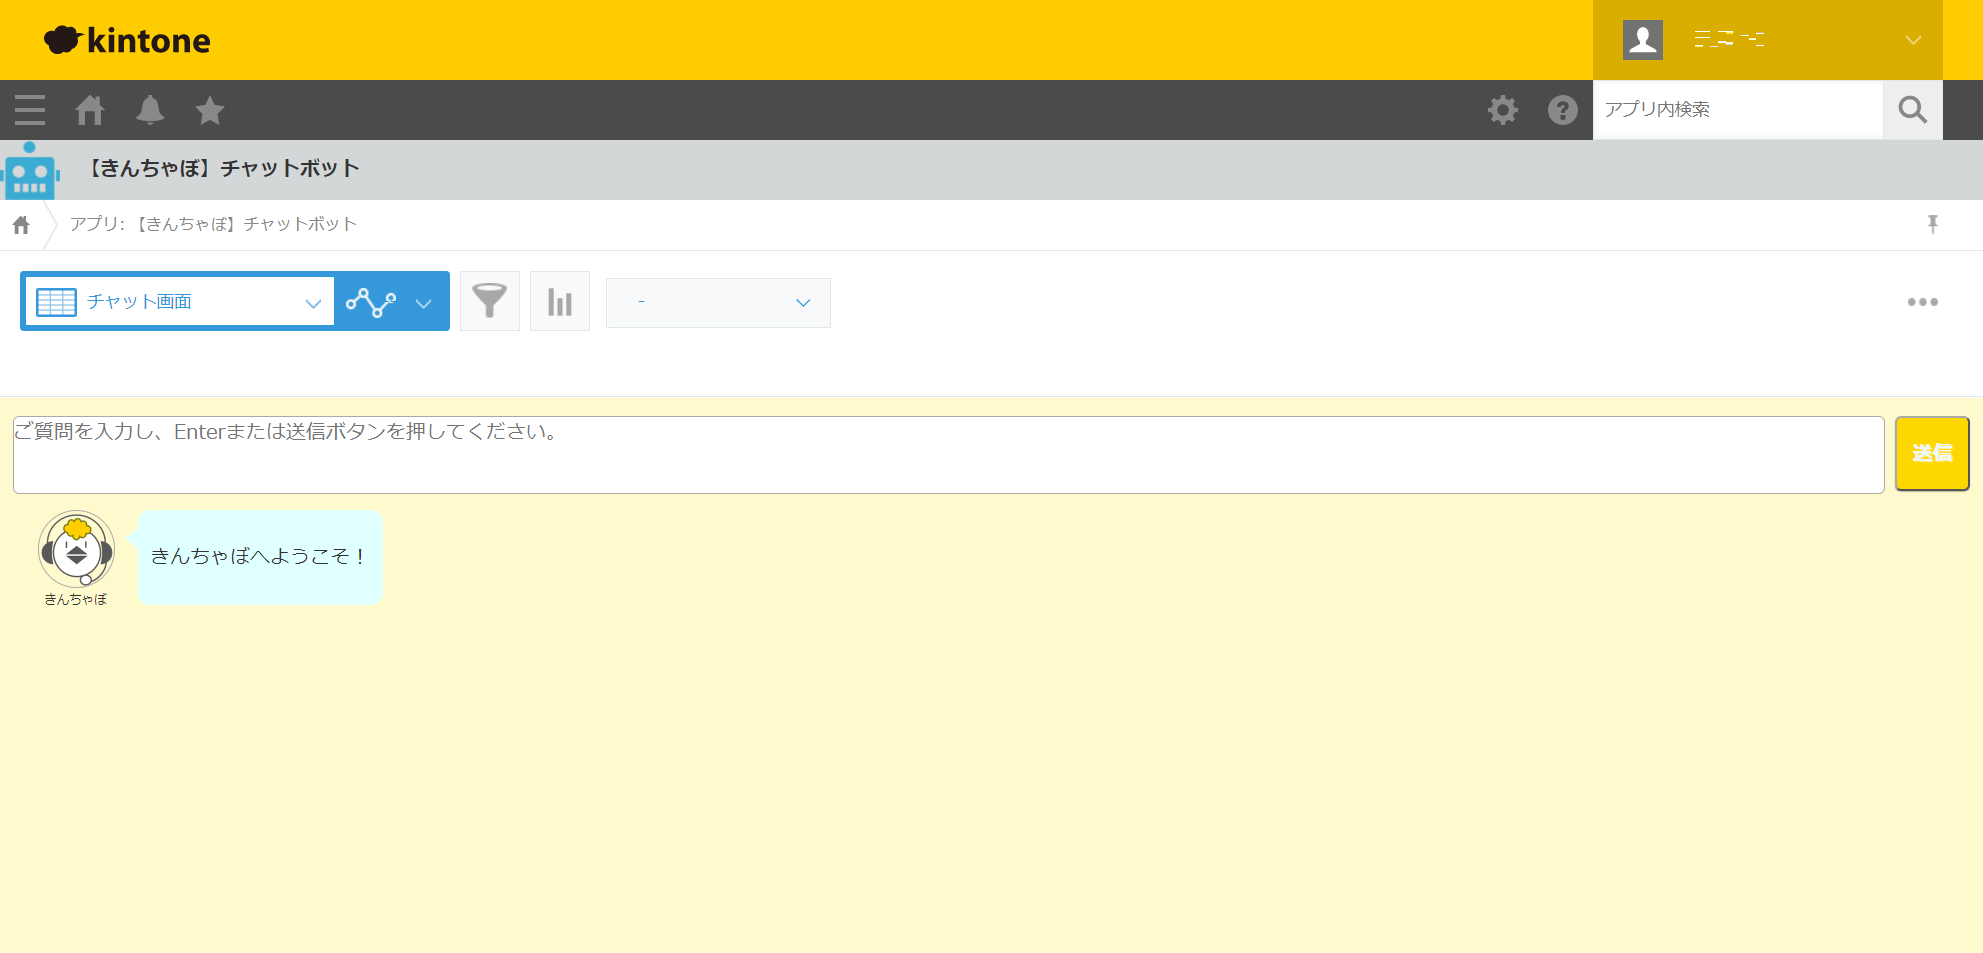
Task: Click the kintone logo
Action: pyautogui.click(x=127, y=40)
